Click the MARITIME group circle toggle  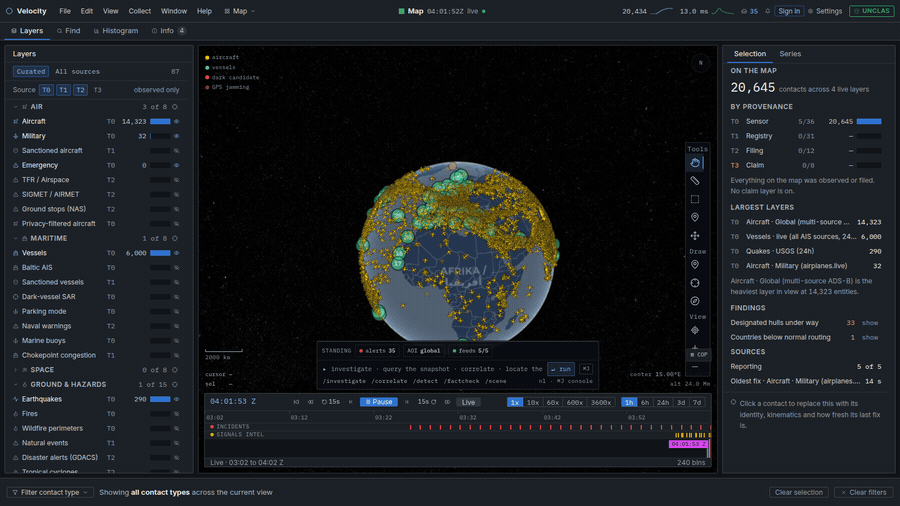coord(175,238)
